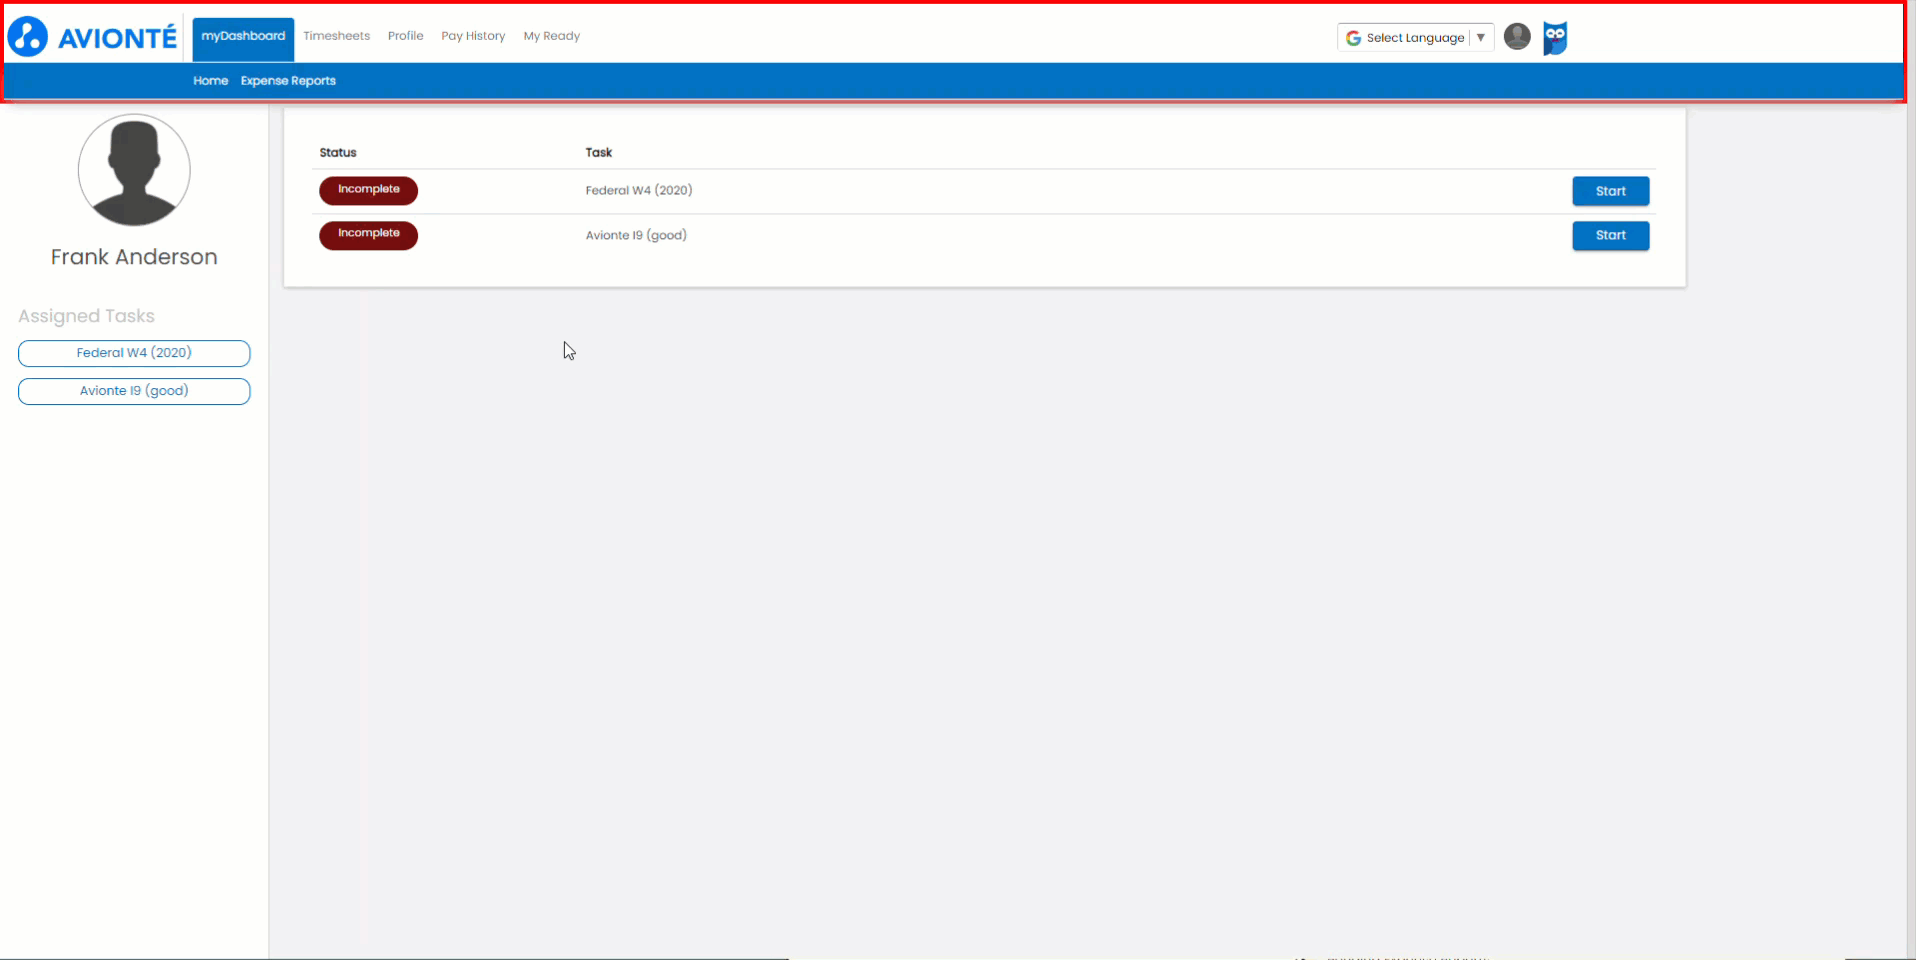Click Frank Anderson's profile picture

coord(134,169)
